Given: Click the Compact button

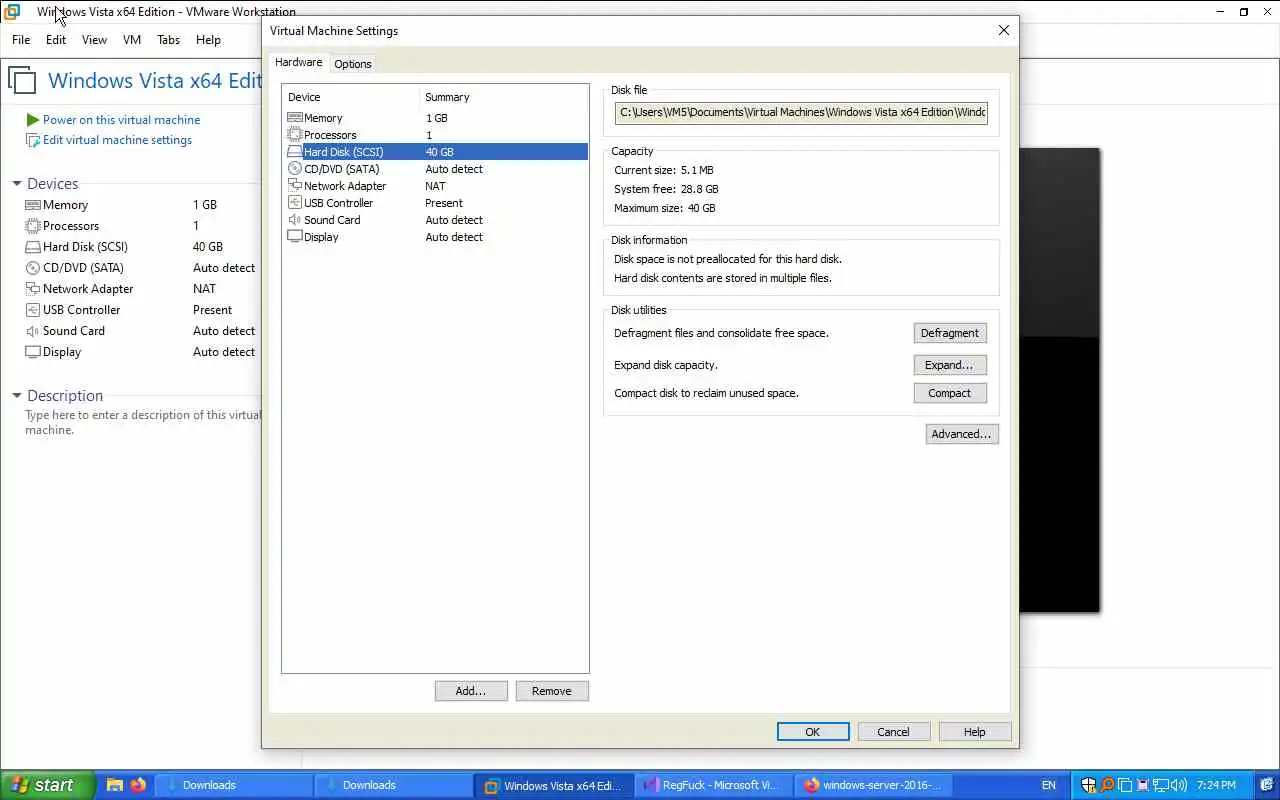Looking at the screenshot, I should coord(950,393).
